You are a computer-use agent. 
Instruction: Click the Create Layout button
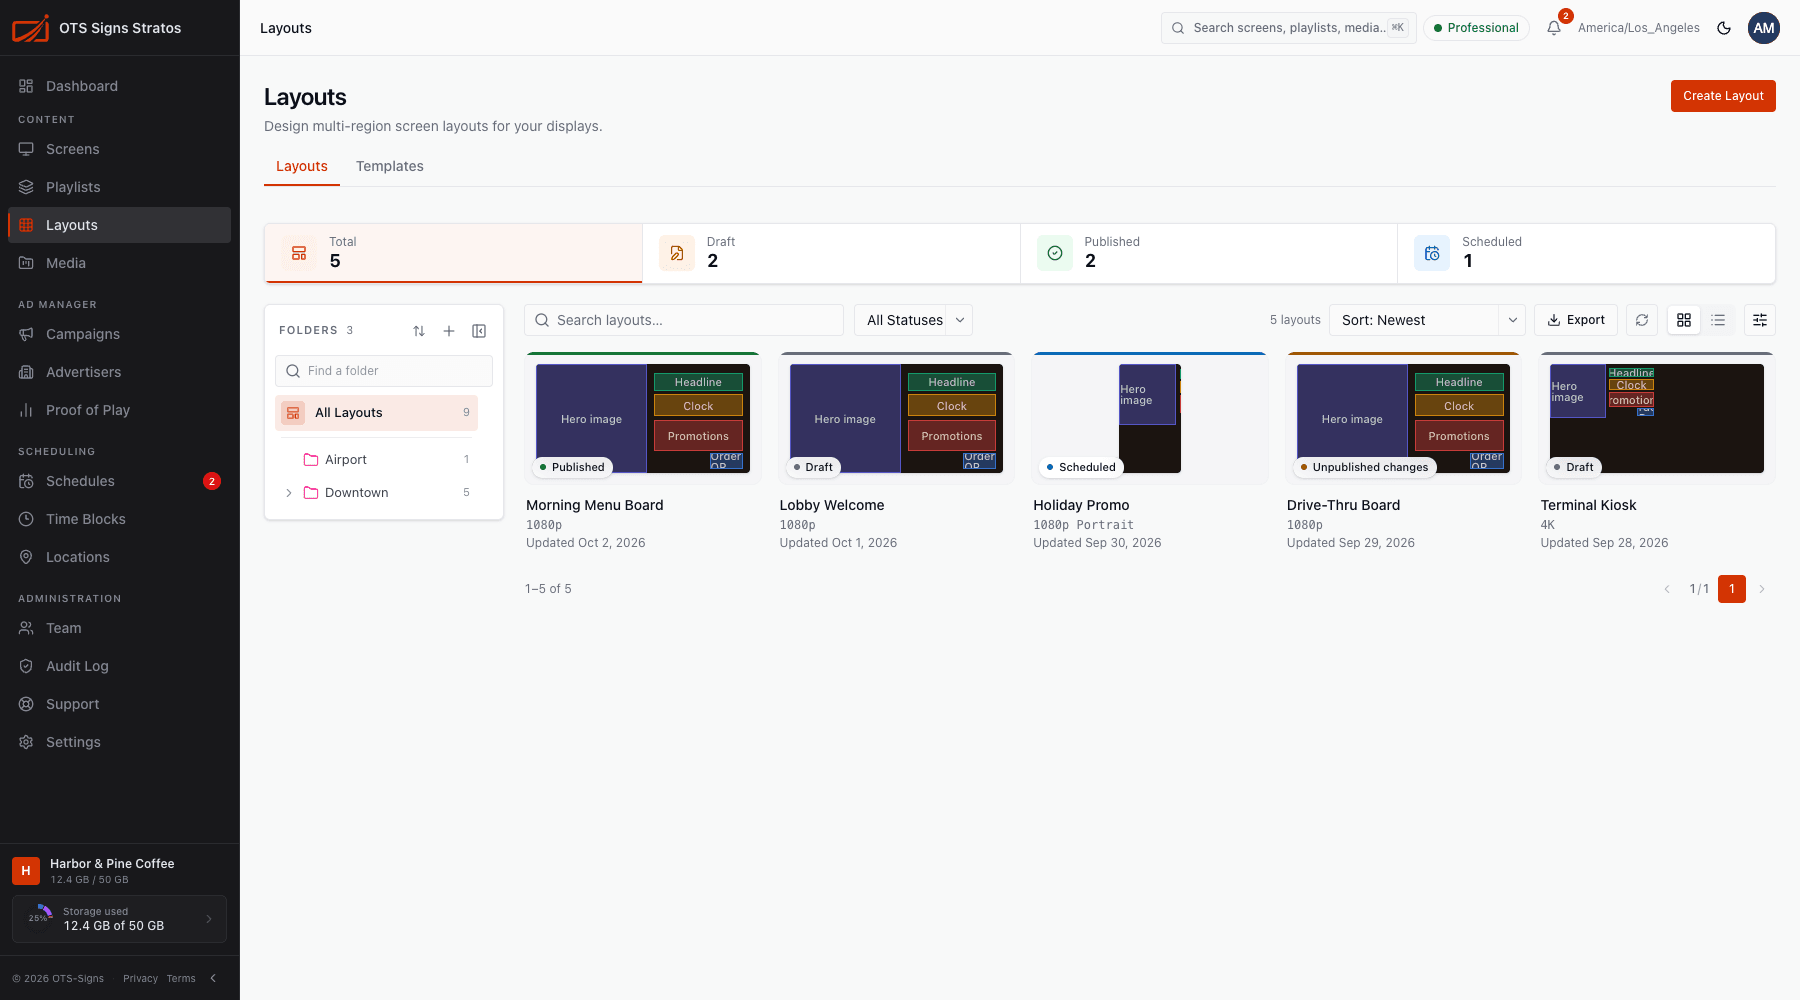pos(1723,96)
